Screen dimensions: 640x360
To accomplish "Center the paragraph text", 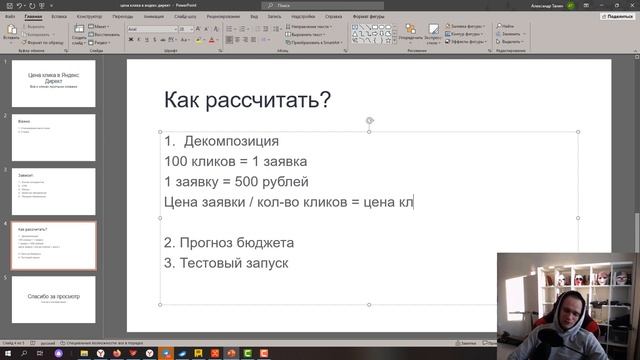I will pos(238,40).
